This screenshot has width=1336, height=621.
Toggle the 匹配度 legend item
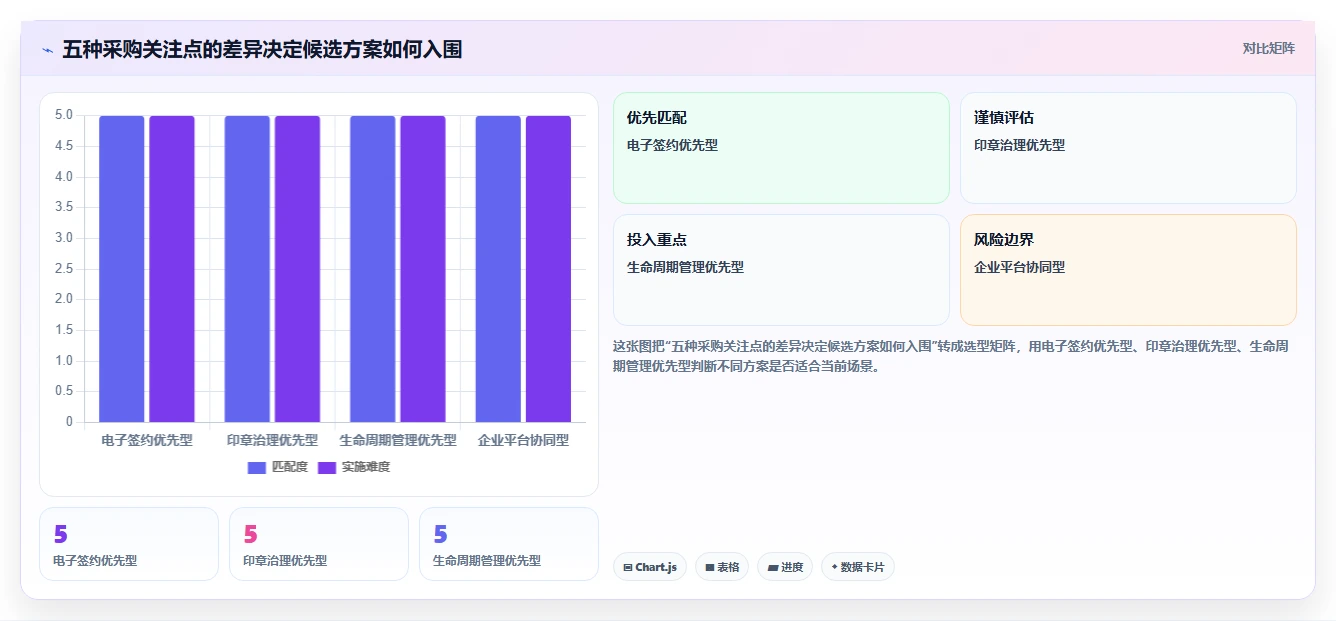[x=278, y=467]
